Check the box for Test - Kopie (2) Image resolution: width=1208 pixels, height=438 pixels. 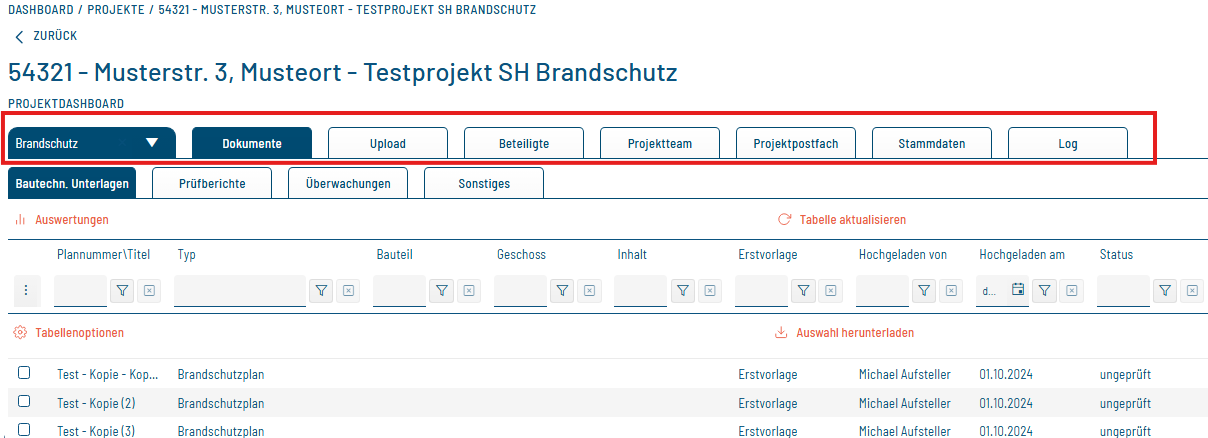[24, 401]
